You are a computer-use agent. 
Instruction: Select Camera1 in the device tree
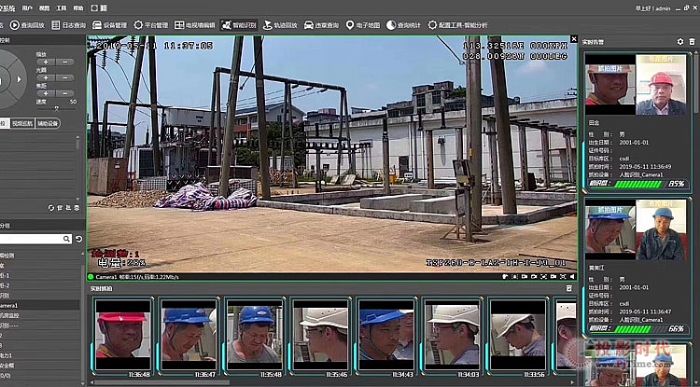click(9, 305)
